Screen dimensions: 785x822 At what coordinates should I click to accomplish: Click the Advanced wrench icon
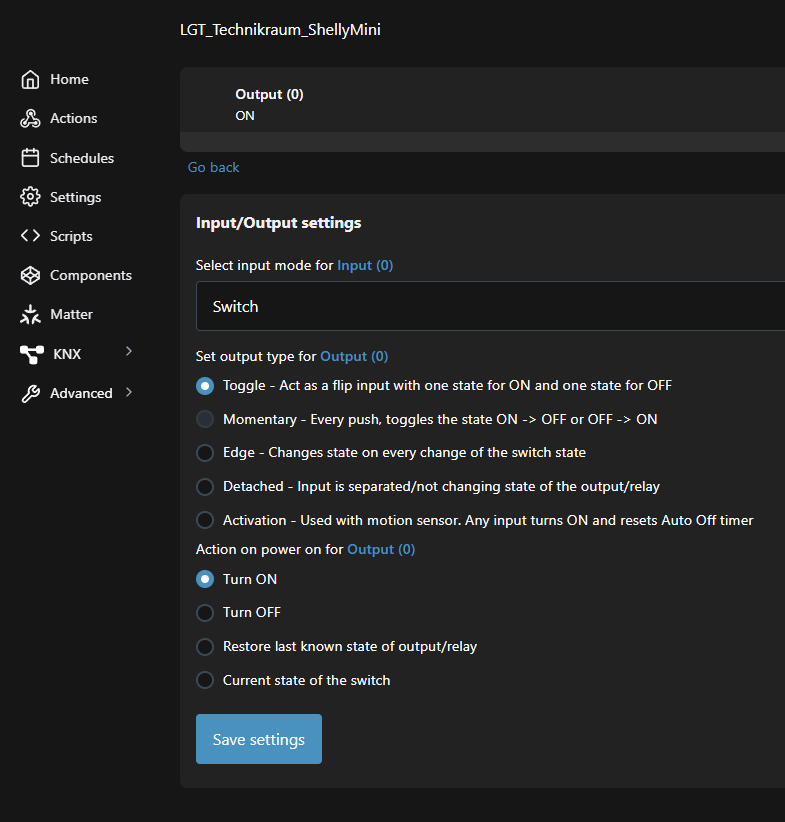pyautogui.click(x=30, y=393)
